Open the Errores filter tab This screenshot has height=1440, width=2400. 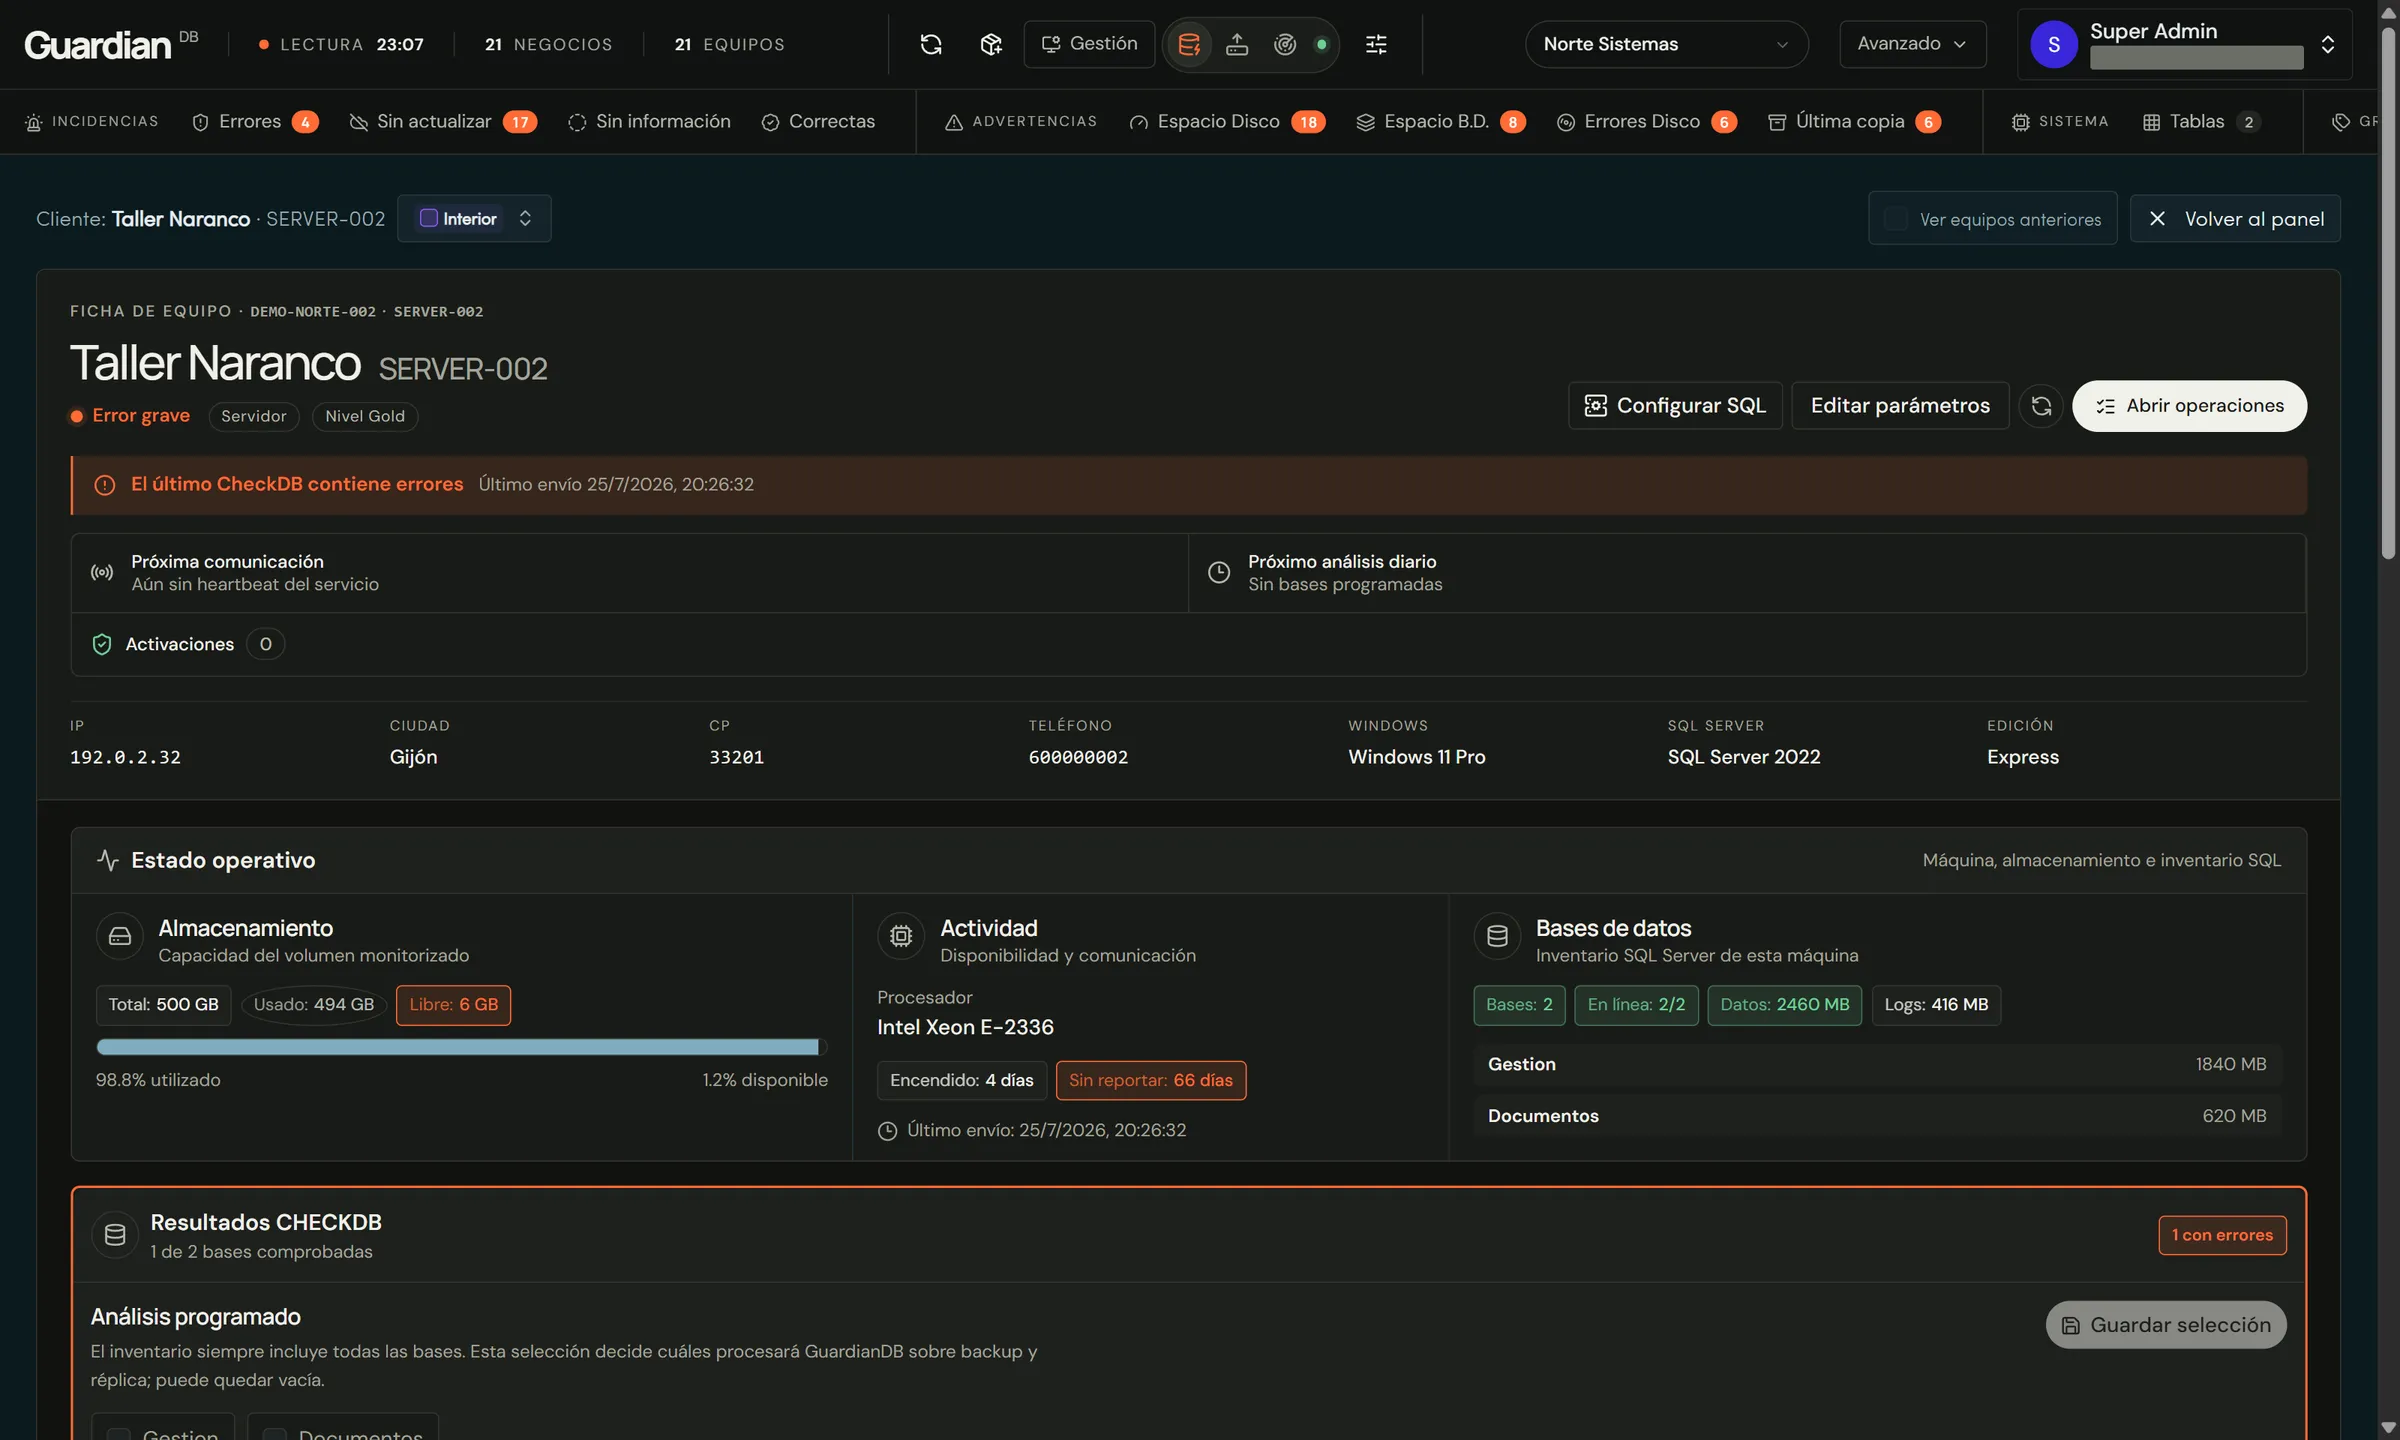coord(255,122)
